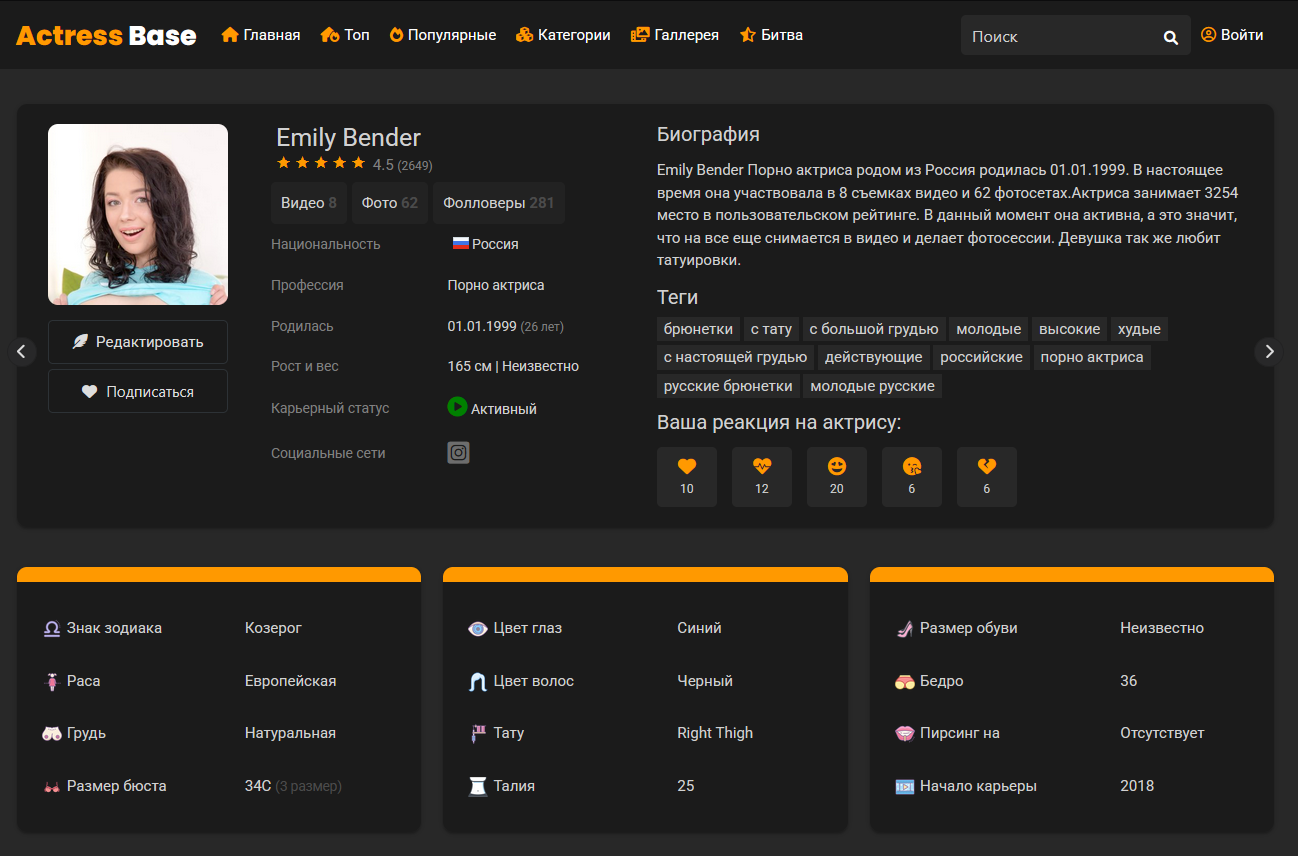Open the profile photo thumbnail
The height and width of the screenshot is (856, 1298).
click(x=138, y=214)
